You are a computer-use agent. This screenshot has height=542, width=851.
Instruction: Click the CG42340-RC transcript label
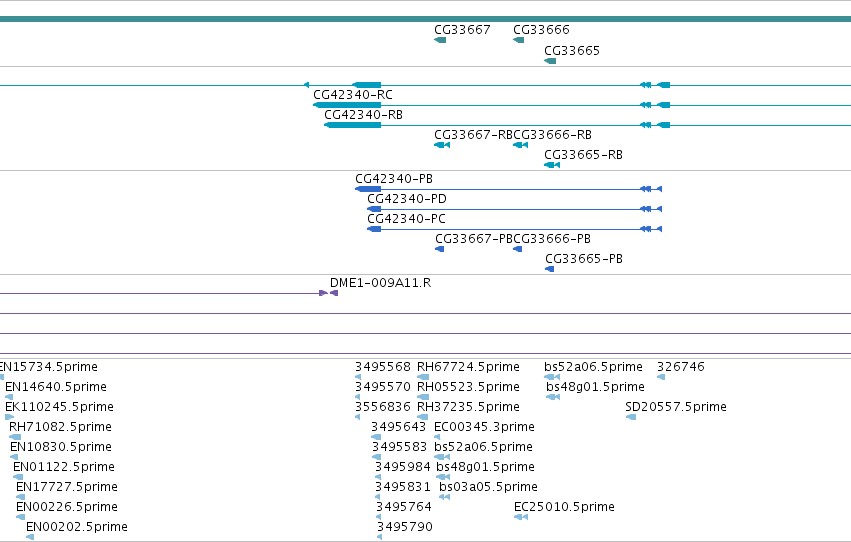(x=353, y=95)
